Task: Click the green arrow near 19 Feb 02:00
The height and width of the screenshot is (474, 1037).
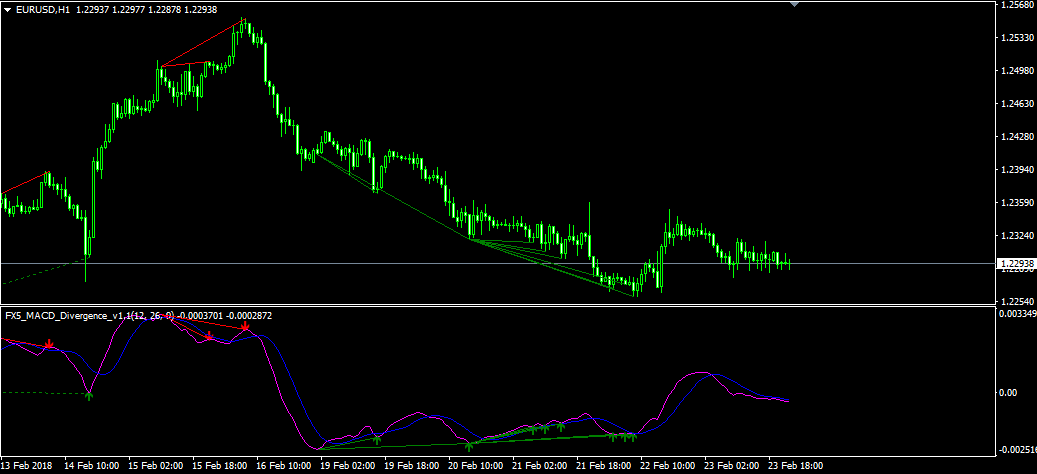Action: pyautogui.click(x=376, y=438)
